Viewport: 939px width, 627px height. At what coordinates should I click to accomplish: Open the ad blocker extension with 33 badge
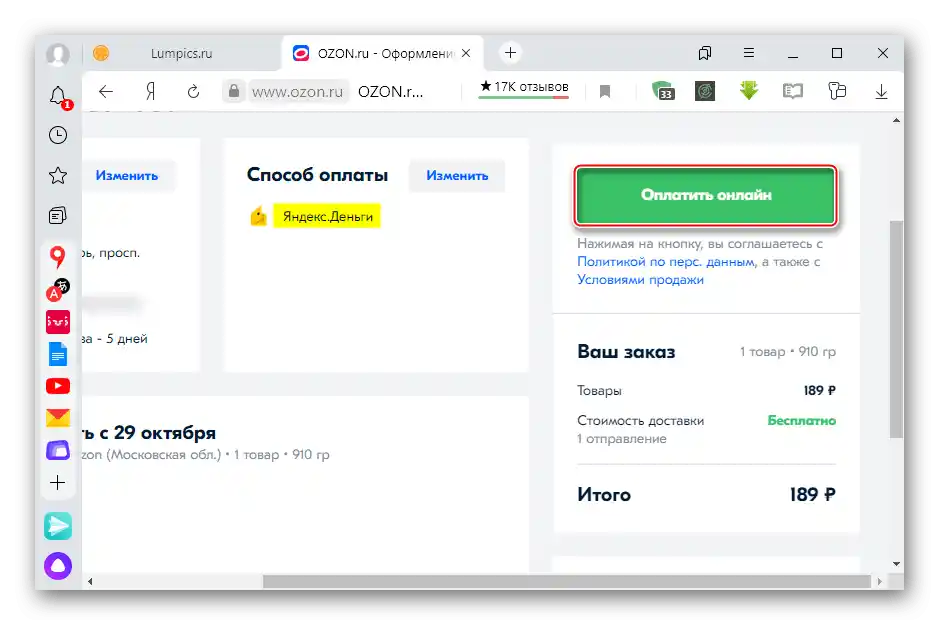tap(663, 91)
